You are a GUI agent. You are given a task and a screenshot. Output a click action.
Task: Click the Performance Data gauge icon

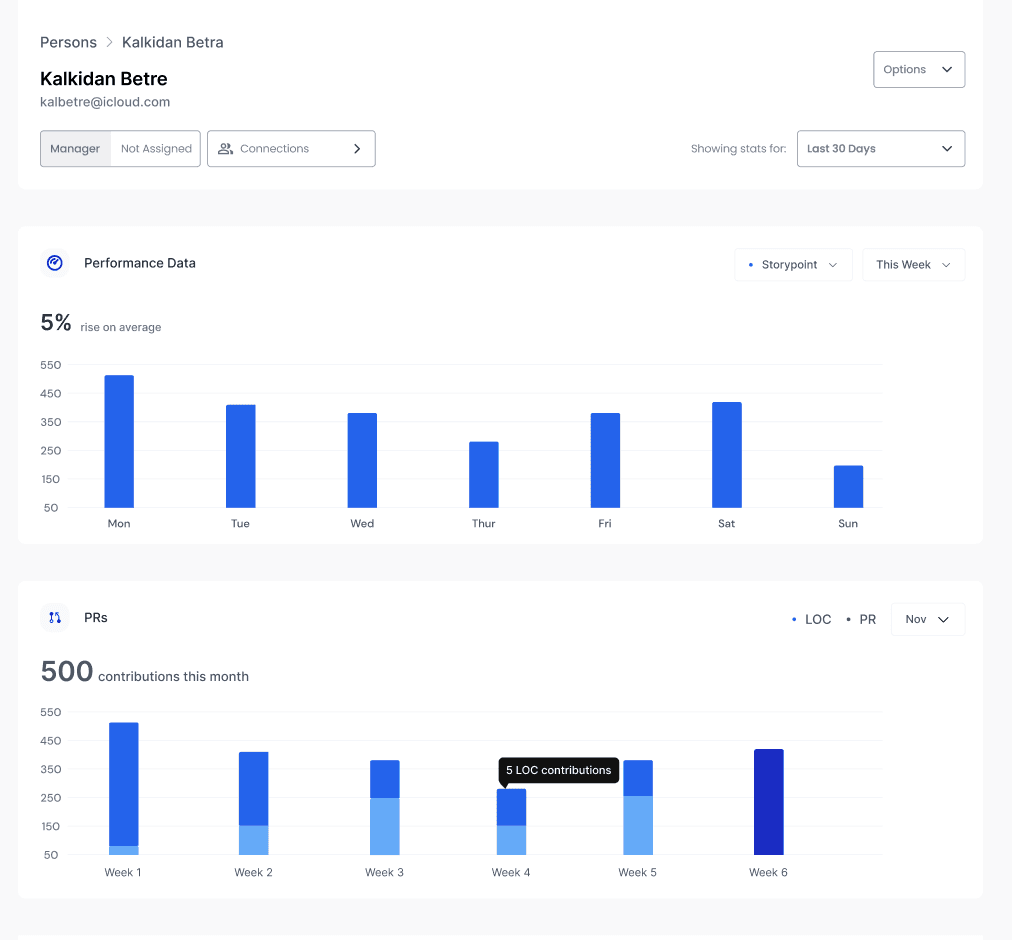pyautogui.click(x=55, y=263)
